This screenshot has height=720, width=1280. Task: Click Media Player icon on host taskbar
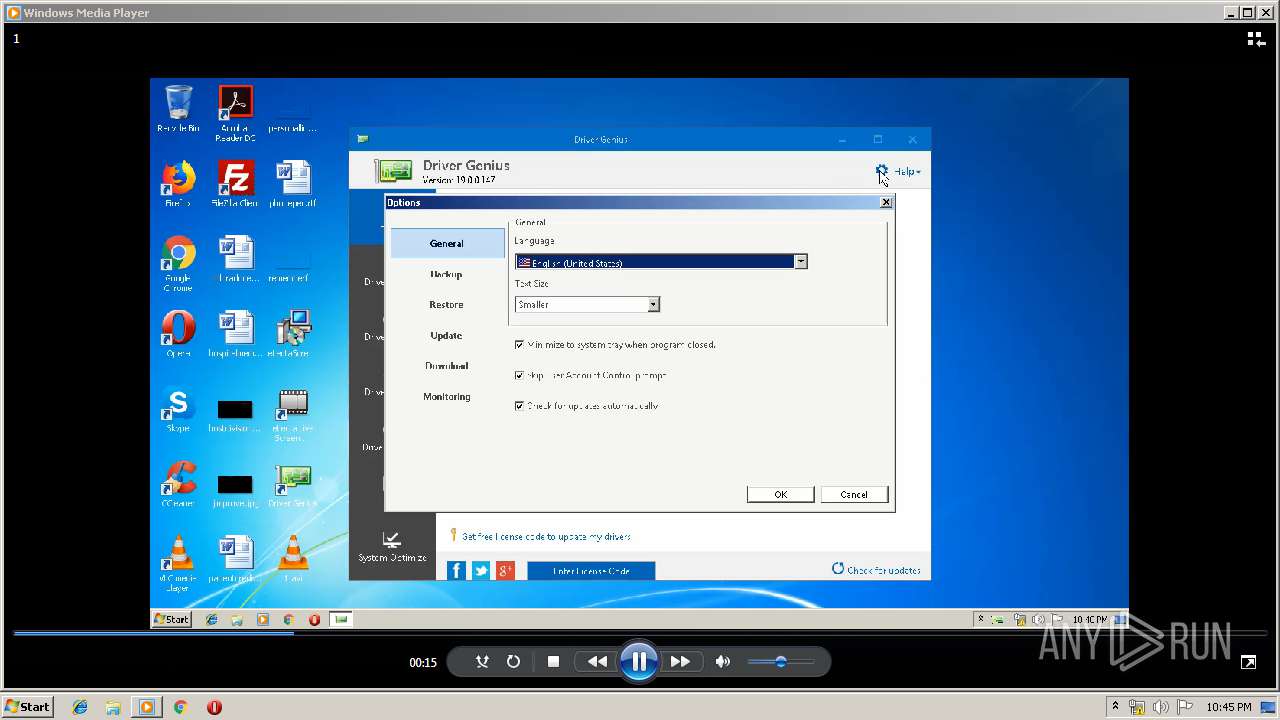click(147, 707)
